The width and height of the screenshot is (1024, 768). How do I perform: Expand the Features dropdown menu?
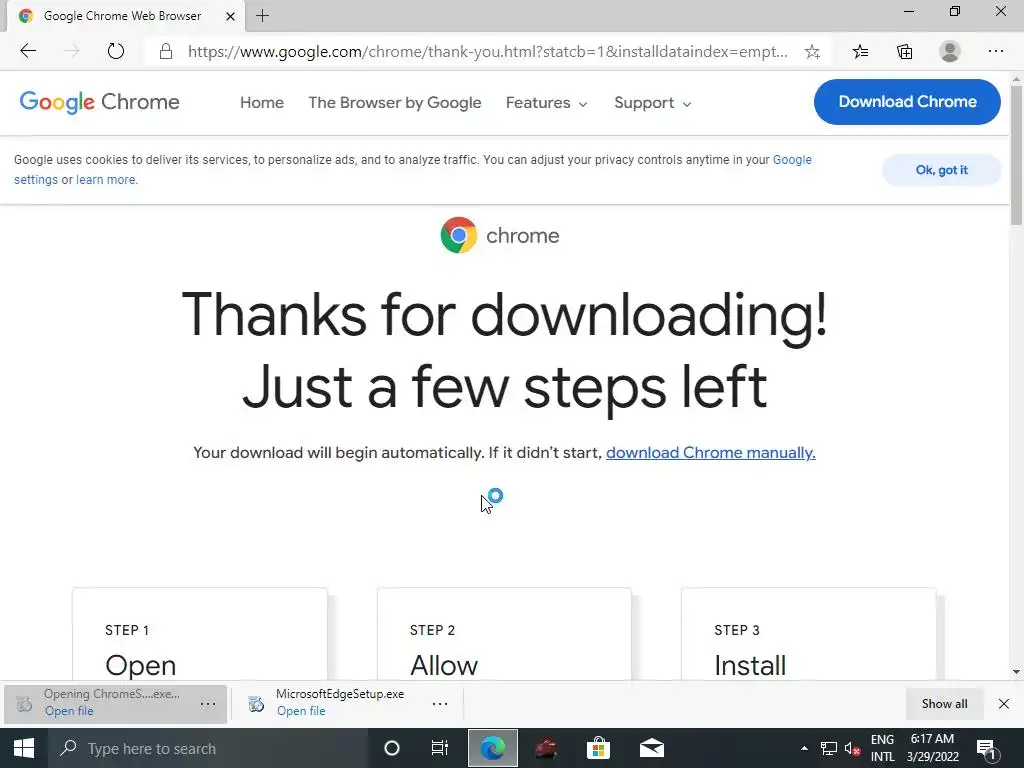(547, 103)
